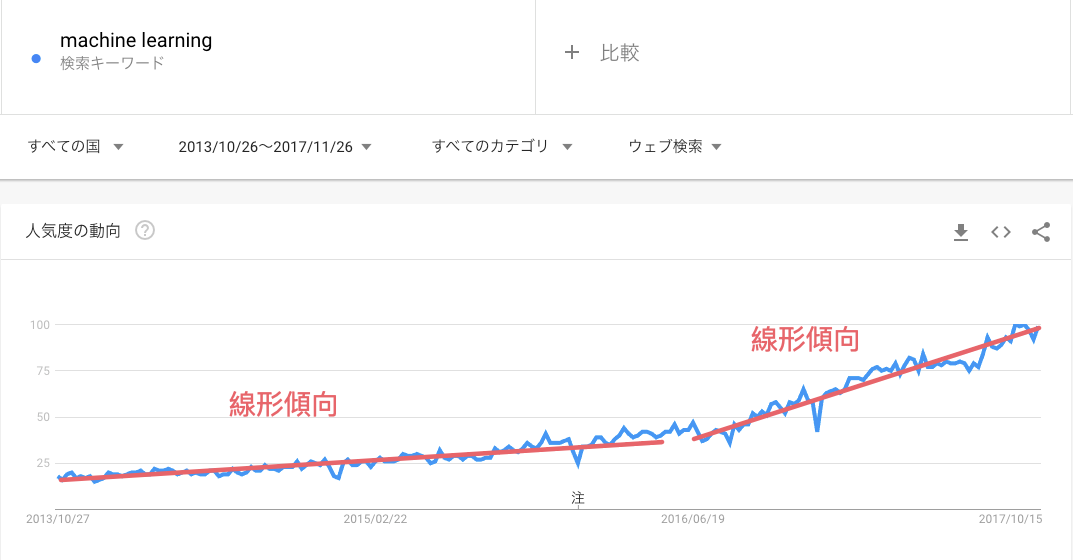Open the embed code icon
Screen dimensions: 1073x560
pyautogui.click(x=1001, y=232)
